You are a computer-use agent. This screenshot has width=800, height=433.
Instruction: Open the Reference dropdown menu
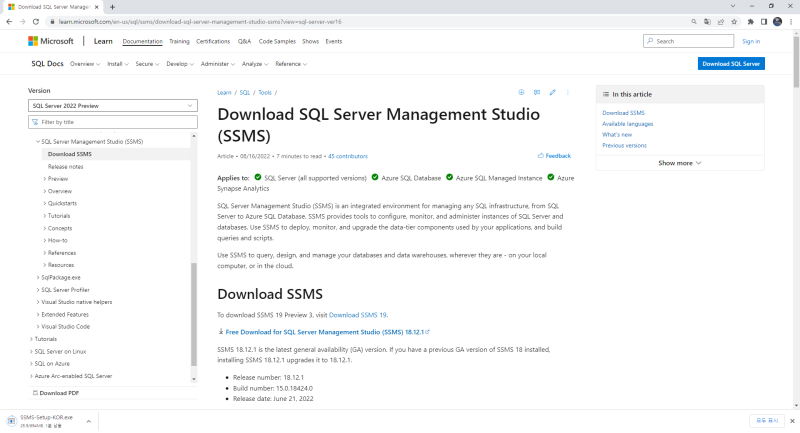291,64
